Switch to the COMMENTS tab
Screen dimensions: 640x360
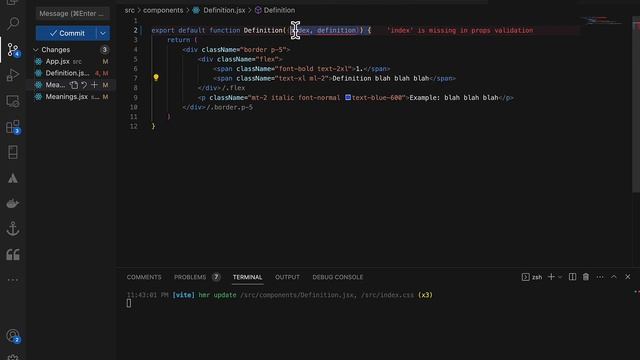(x=144, y=277)
